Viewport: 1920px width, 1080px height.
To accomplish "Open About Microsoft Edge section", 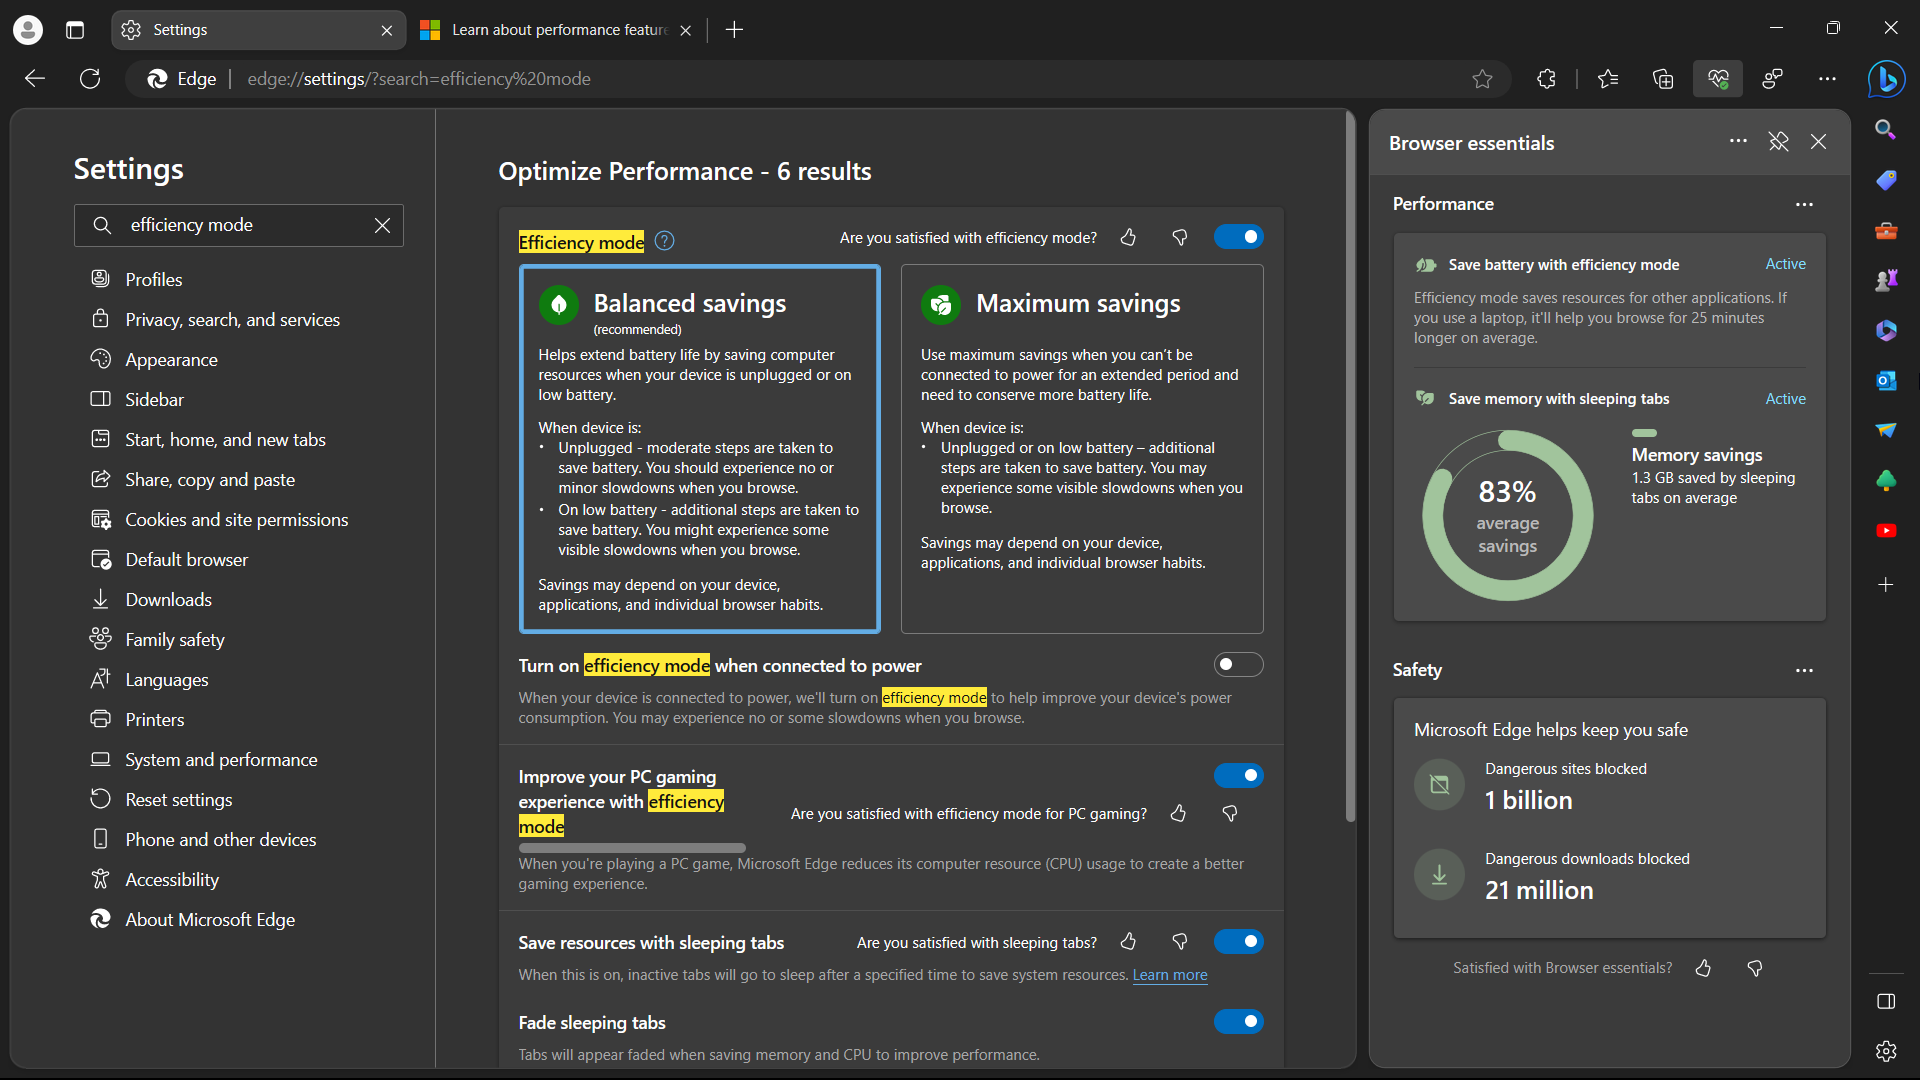I will [x=210, y=920].
